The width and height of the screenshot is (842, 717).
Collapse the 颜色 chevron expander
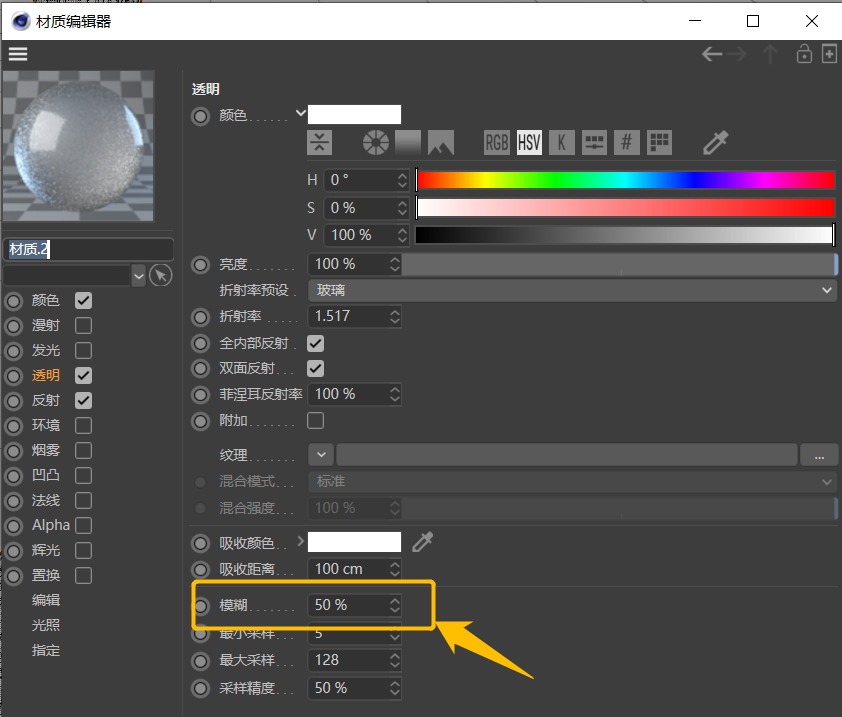(x=301, y=113)
